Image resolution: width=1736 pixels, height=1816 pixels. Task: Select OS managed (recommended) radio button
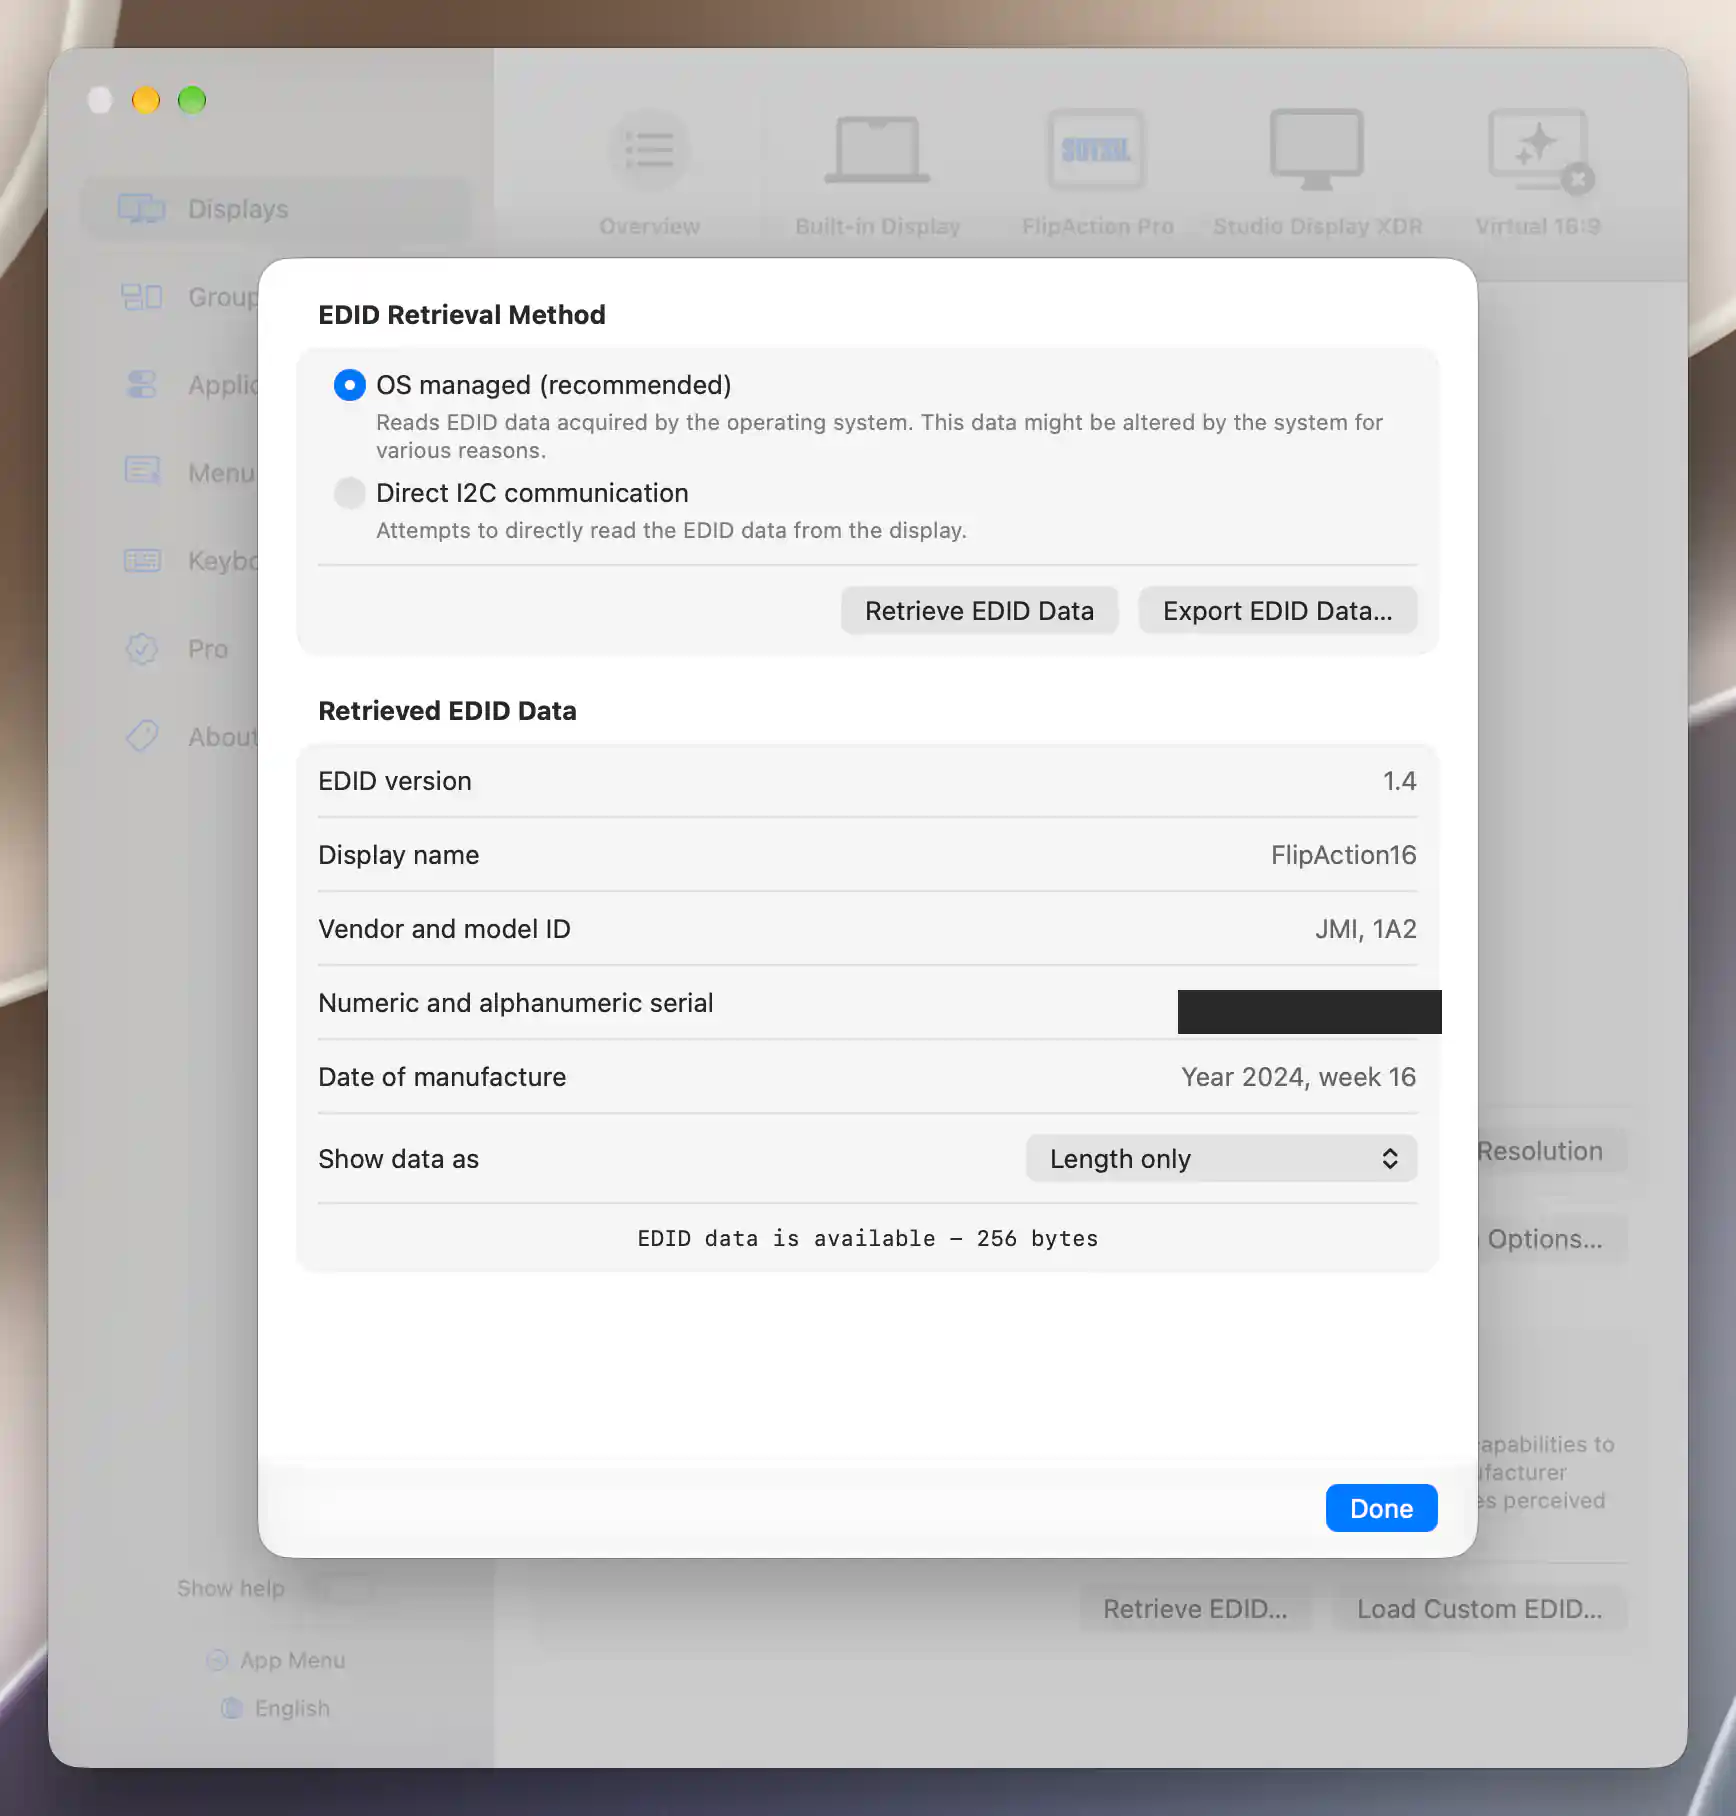(349, 385)
